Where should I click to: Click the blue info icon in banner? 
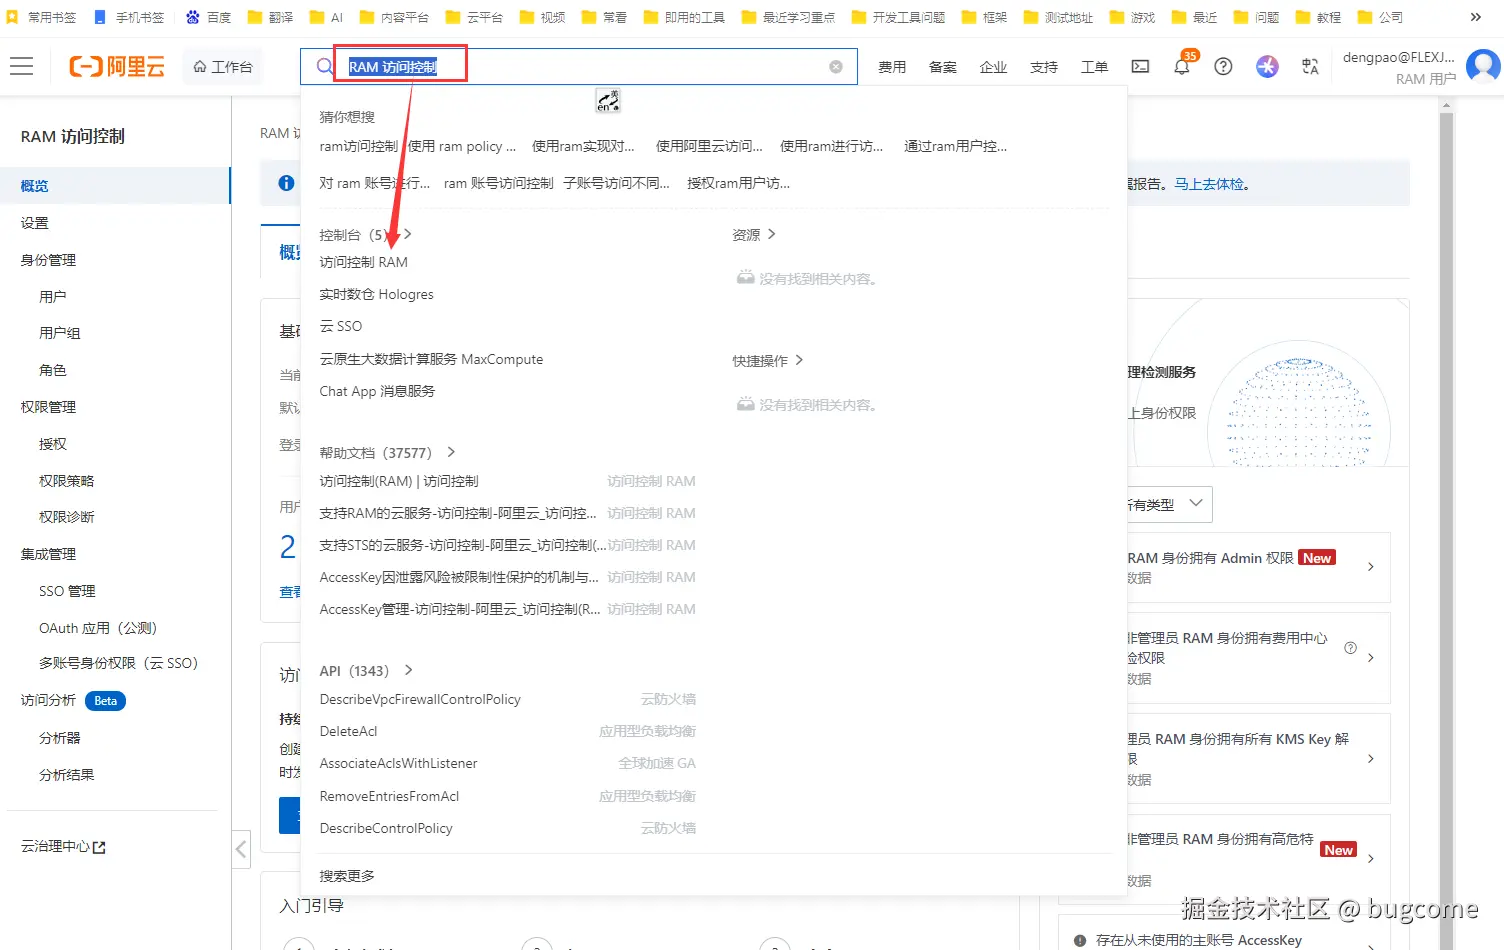pos(286,183)
